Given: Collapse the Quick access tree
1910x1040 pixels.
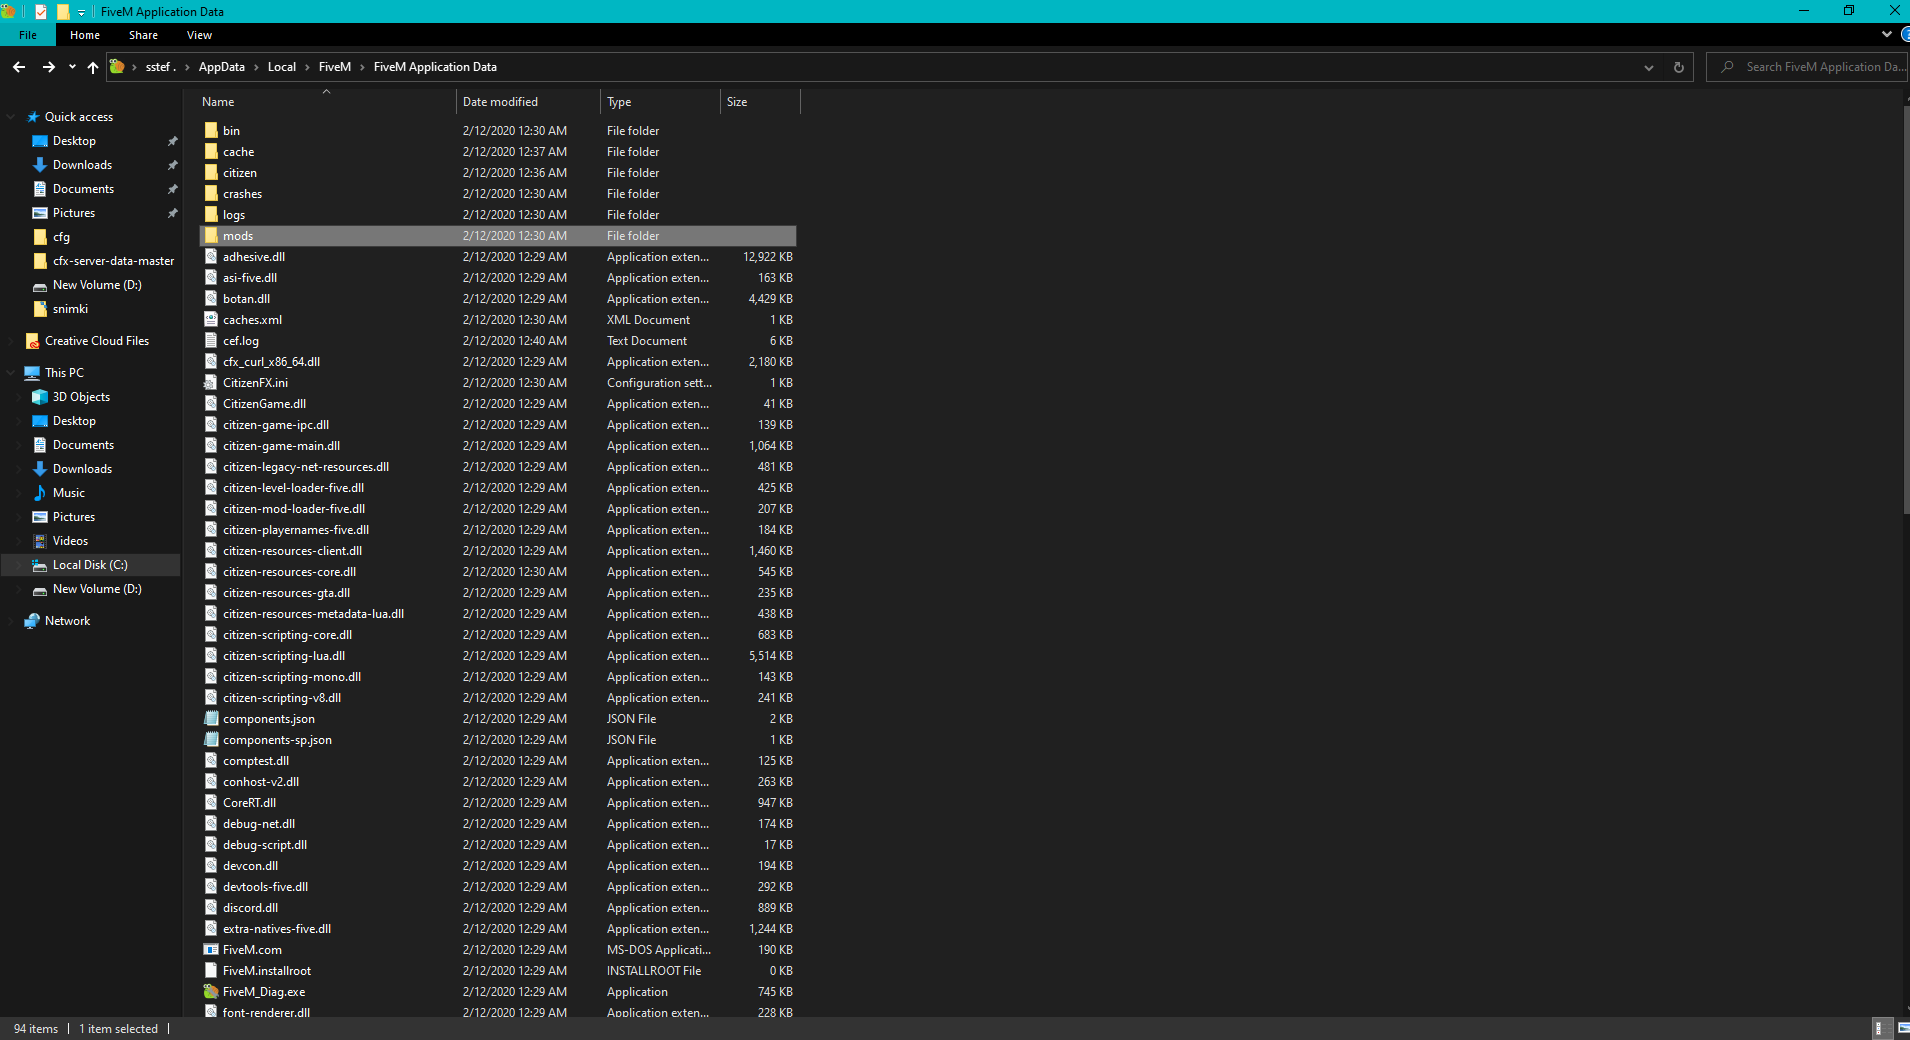Looking at the screenshot, I should [11, 117].
